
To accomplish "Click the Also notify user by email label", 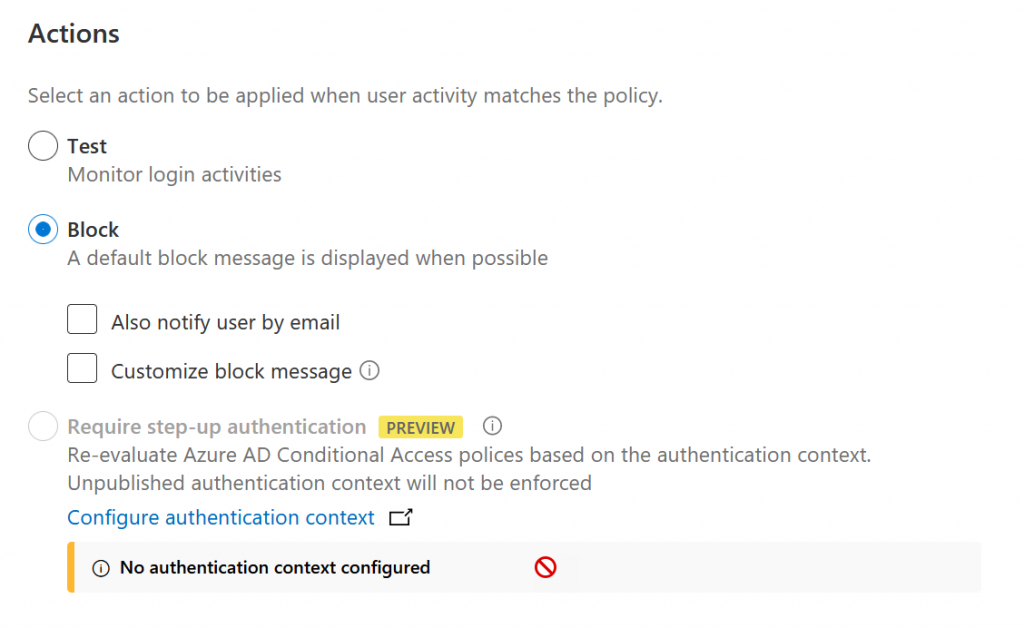I will [x=225, y=322].
